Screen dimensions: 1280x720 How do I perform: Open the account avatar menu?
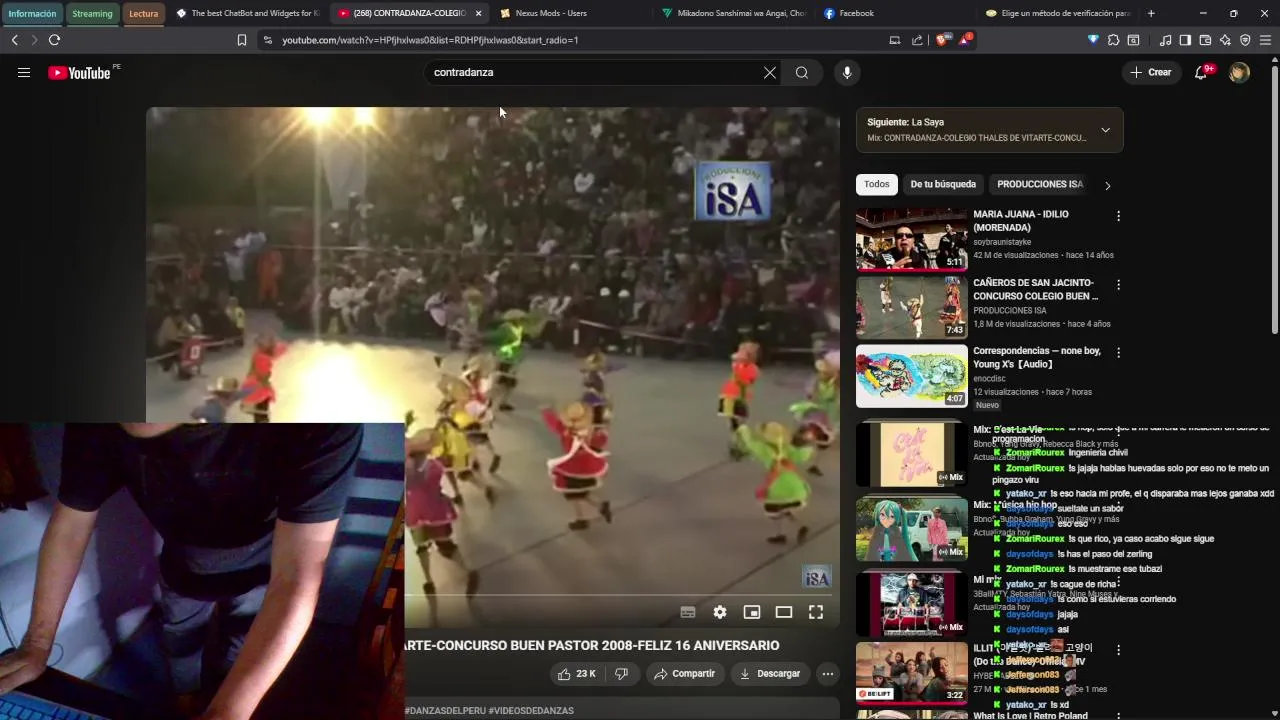point(1239,72)
